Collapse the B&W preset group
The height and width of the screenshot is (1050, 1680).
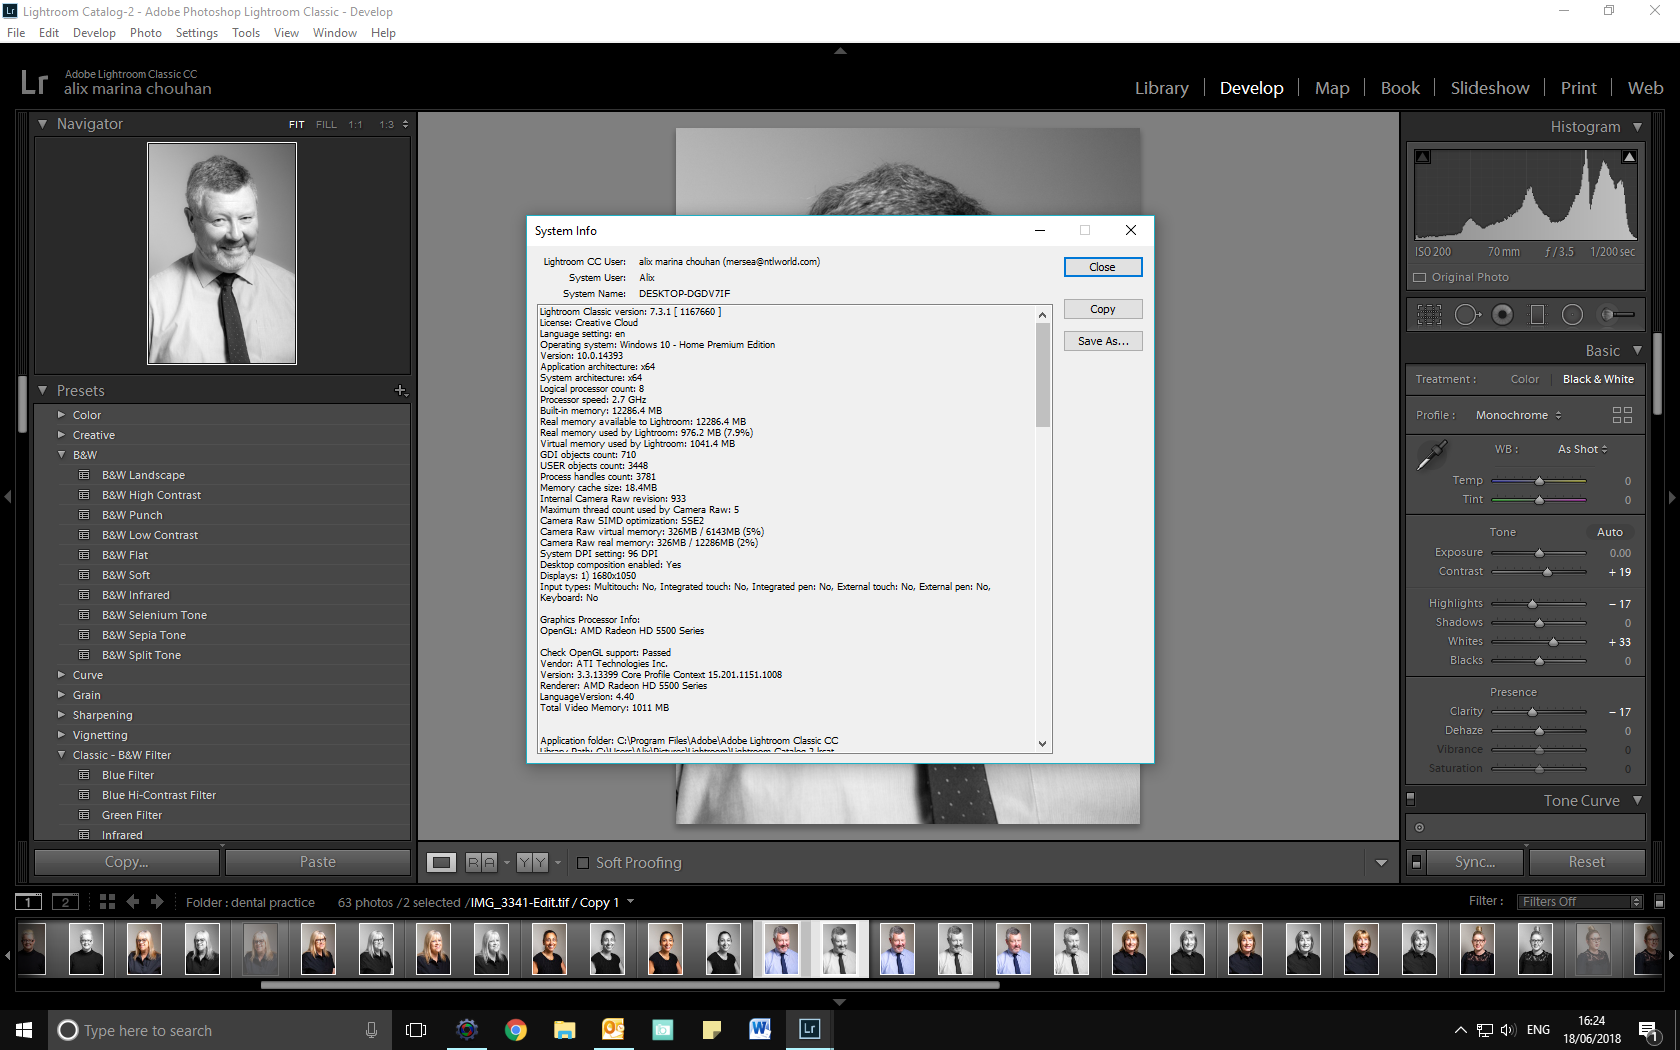click(61, 454)
